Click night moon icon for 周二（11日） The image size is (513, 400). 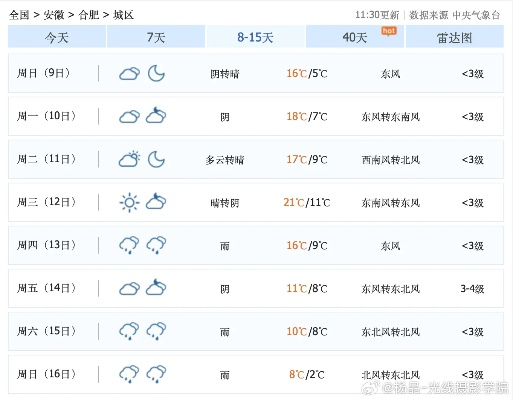click(156, 159)
